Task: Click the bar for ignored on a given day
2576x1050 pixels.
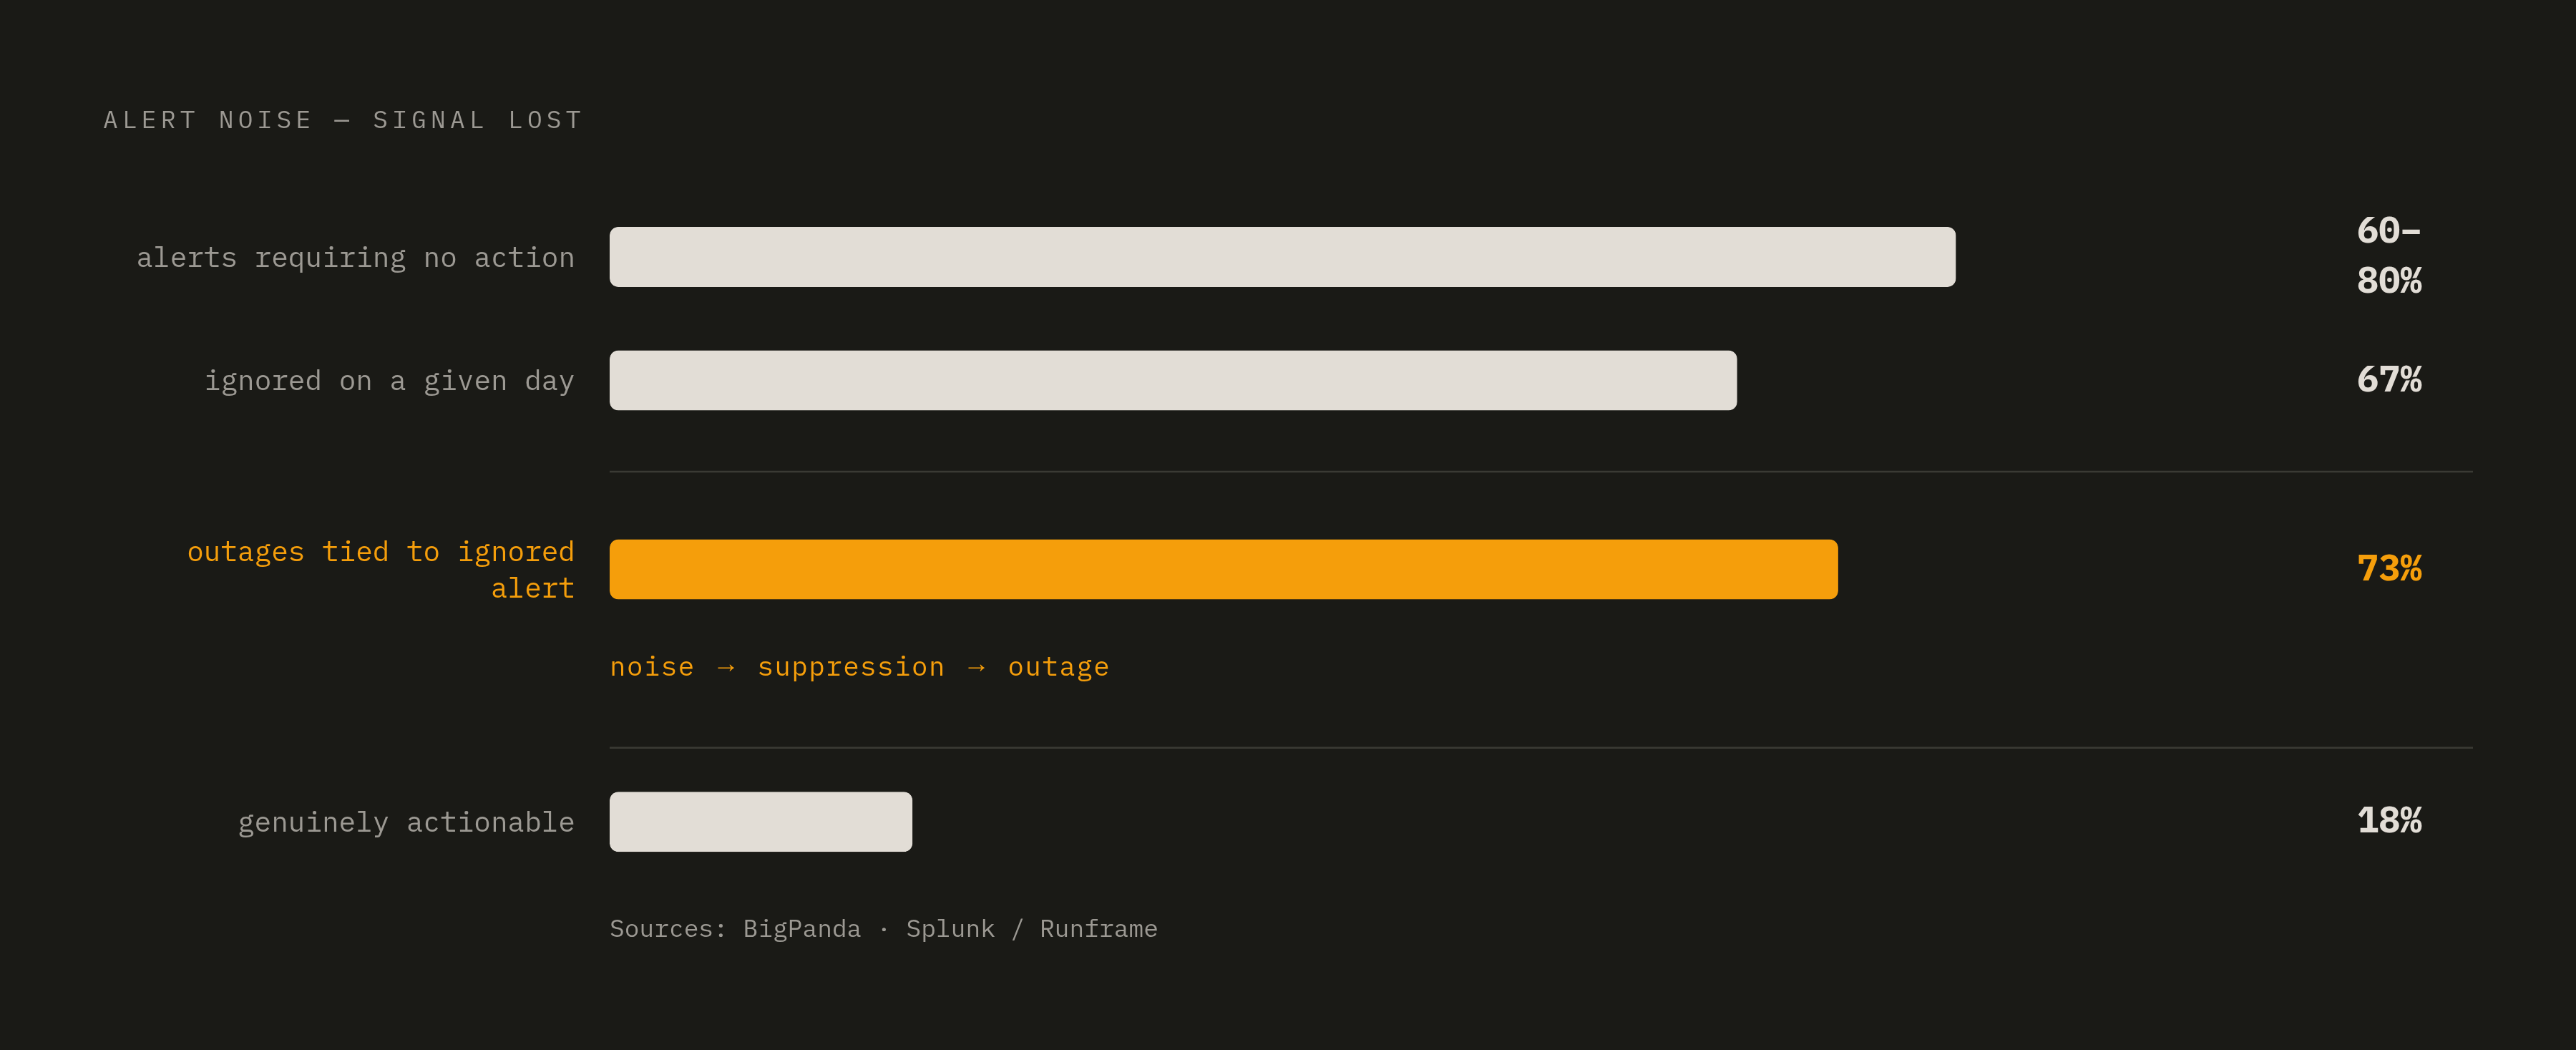Action: pyautogui.click(x=1173, y=380)
